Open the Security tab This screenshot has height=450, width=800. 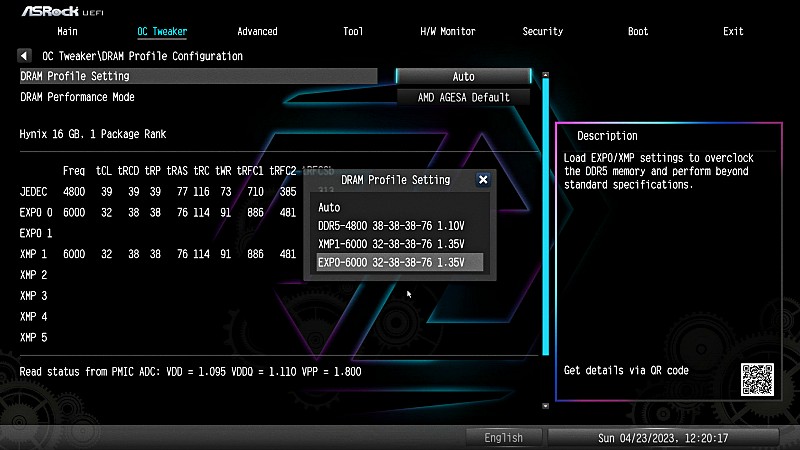(542, 32)
